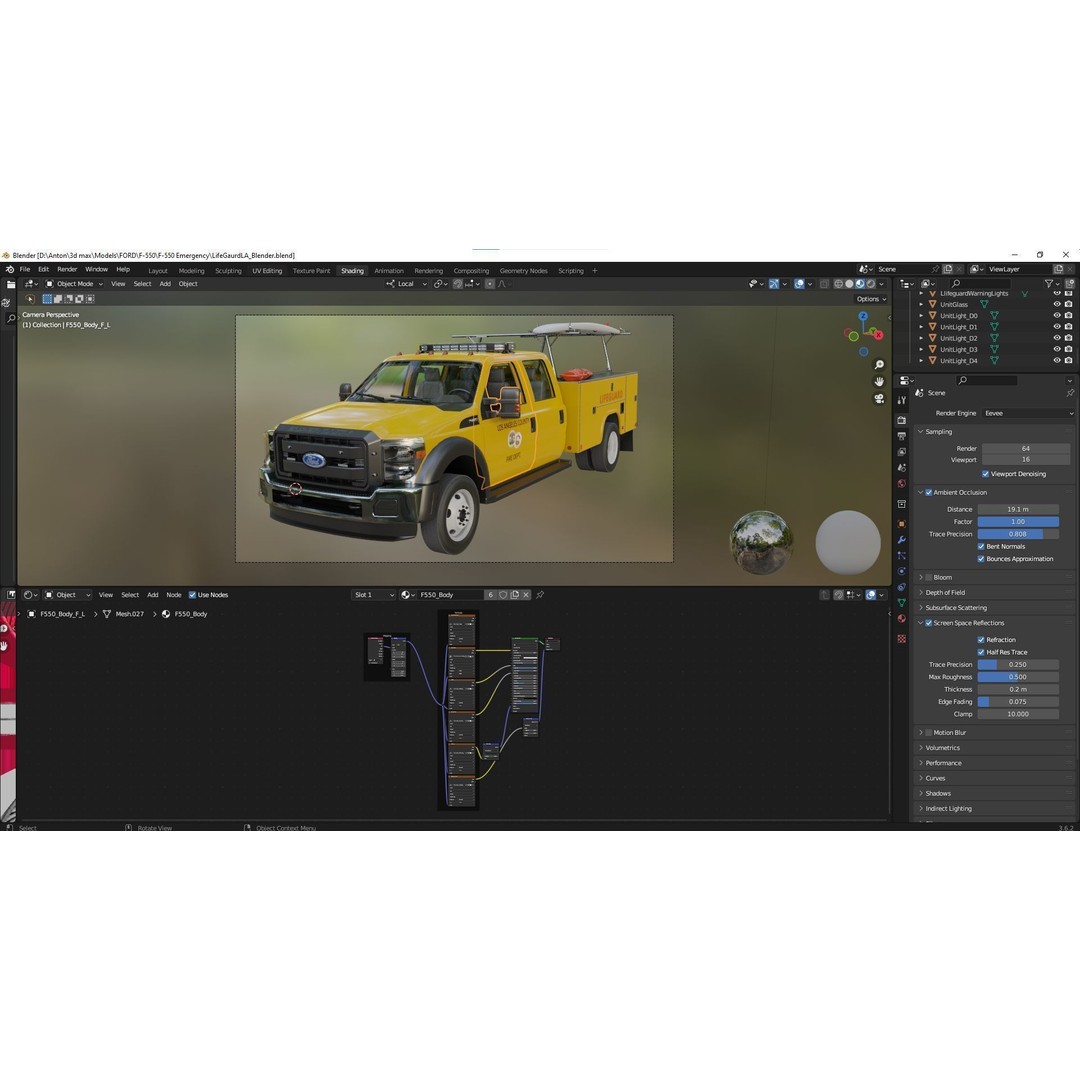
Task: Switch to the Animation workspace tab
Action: pos(389,270)
